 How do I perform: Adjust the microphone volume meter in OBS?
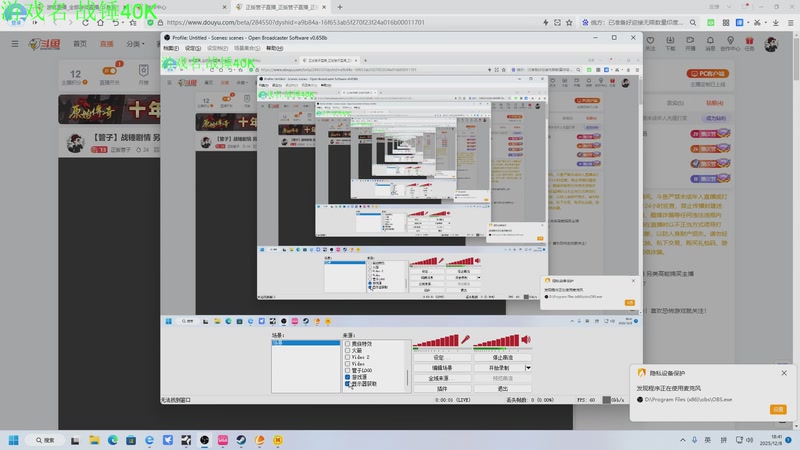point(437,340)
